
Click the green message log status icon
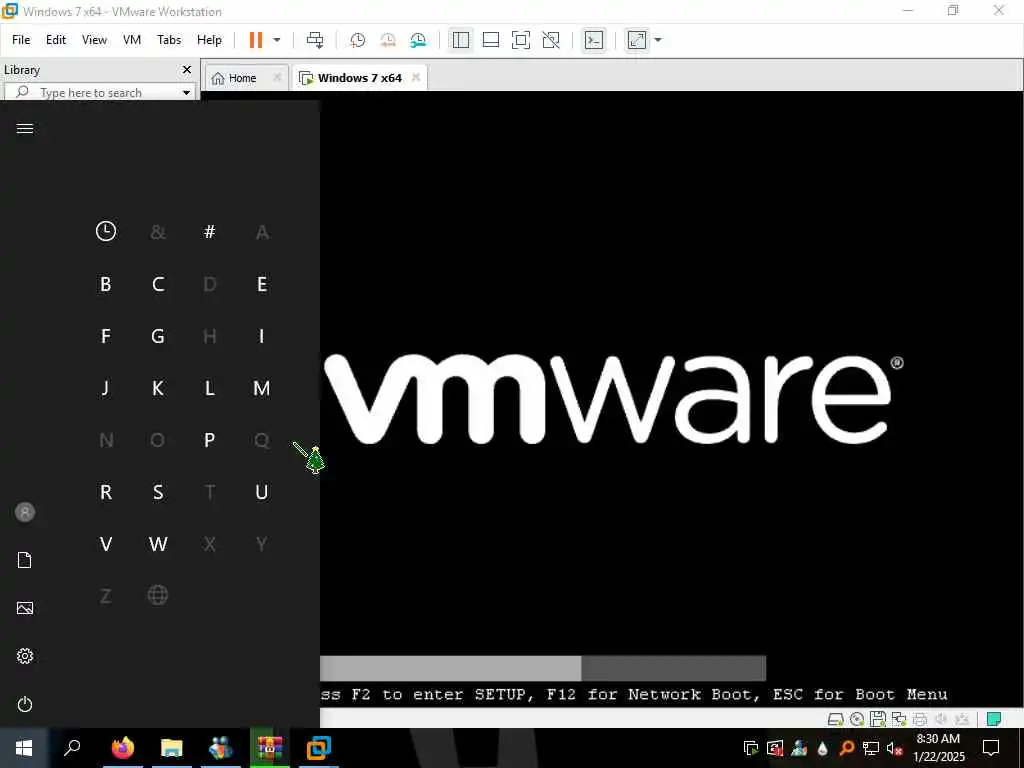(994, 719)
